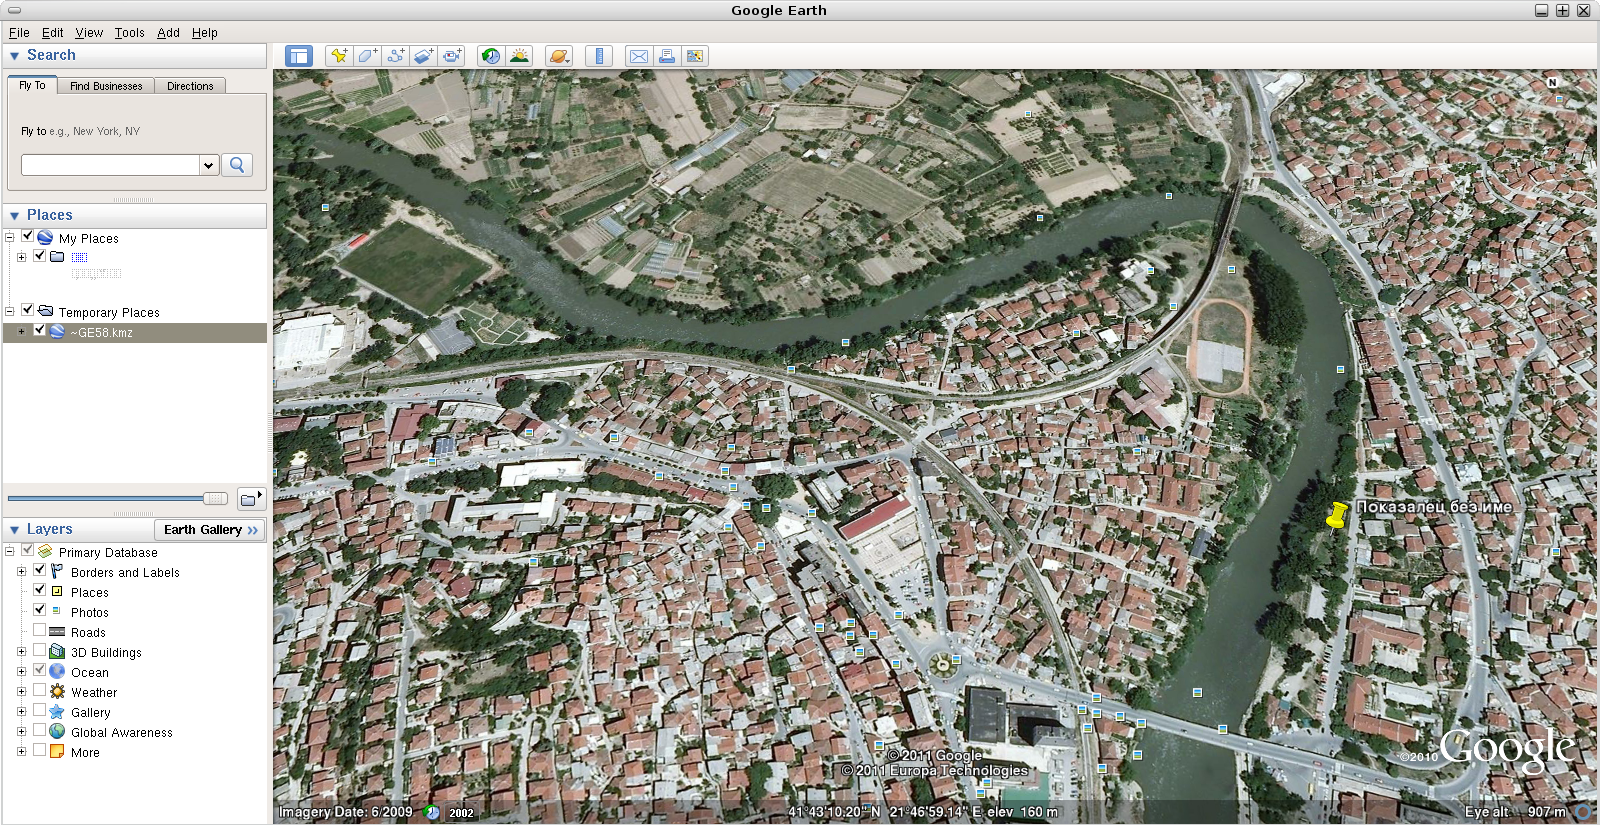Click in the Fly To input field
This screenshot has height=825, width=1600.
110,165
